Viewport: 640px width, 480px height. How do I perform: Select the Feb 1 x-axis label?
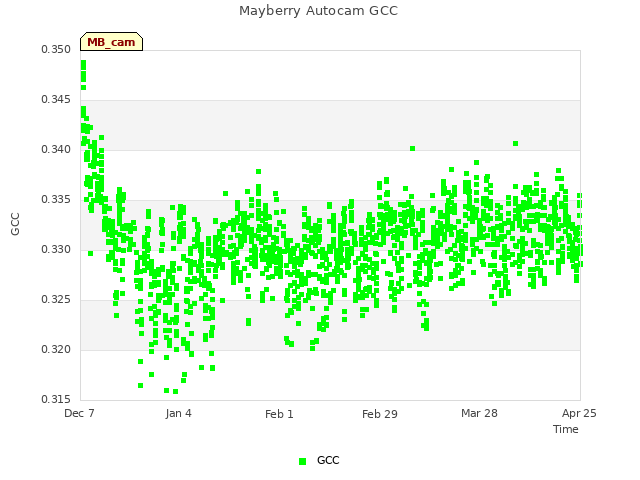pyautogui.click(x=279, y=414)
